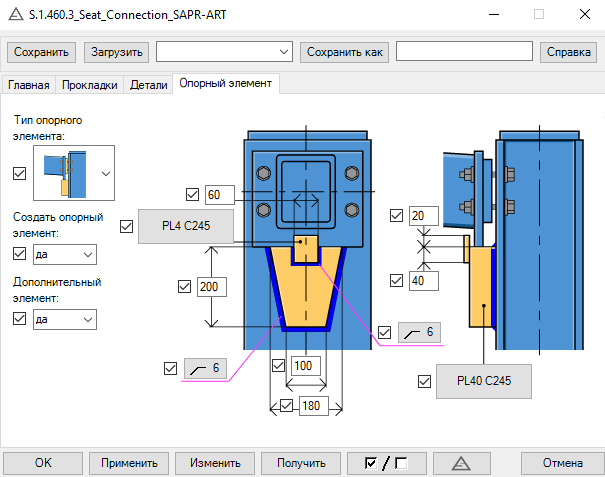Click the PL4 C245 plate field
The image size is (605, 477).
tap(185, 227)
